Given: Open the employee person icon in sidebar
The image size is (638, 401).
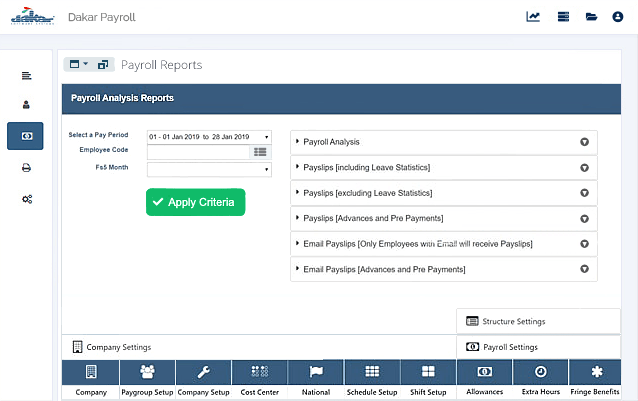Looking at the screenshot, I should point(26,105).
